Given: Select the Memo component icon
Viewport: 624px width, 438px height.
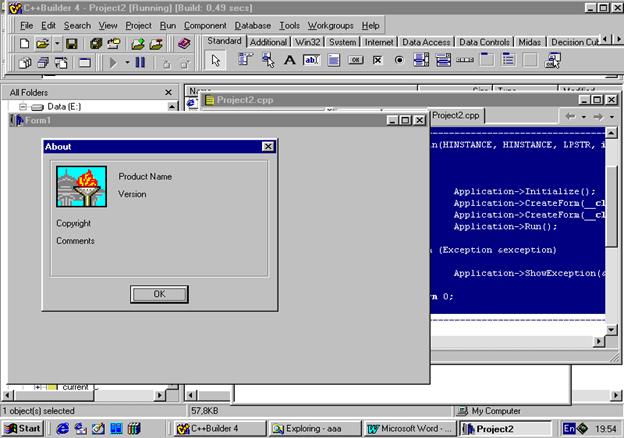Looking at the screenshot, I should pyautogui.click(x=333, y=60).
